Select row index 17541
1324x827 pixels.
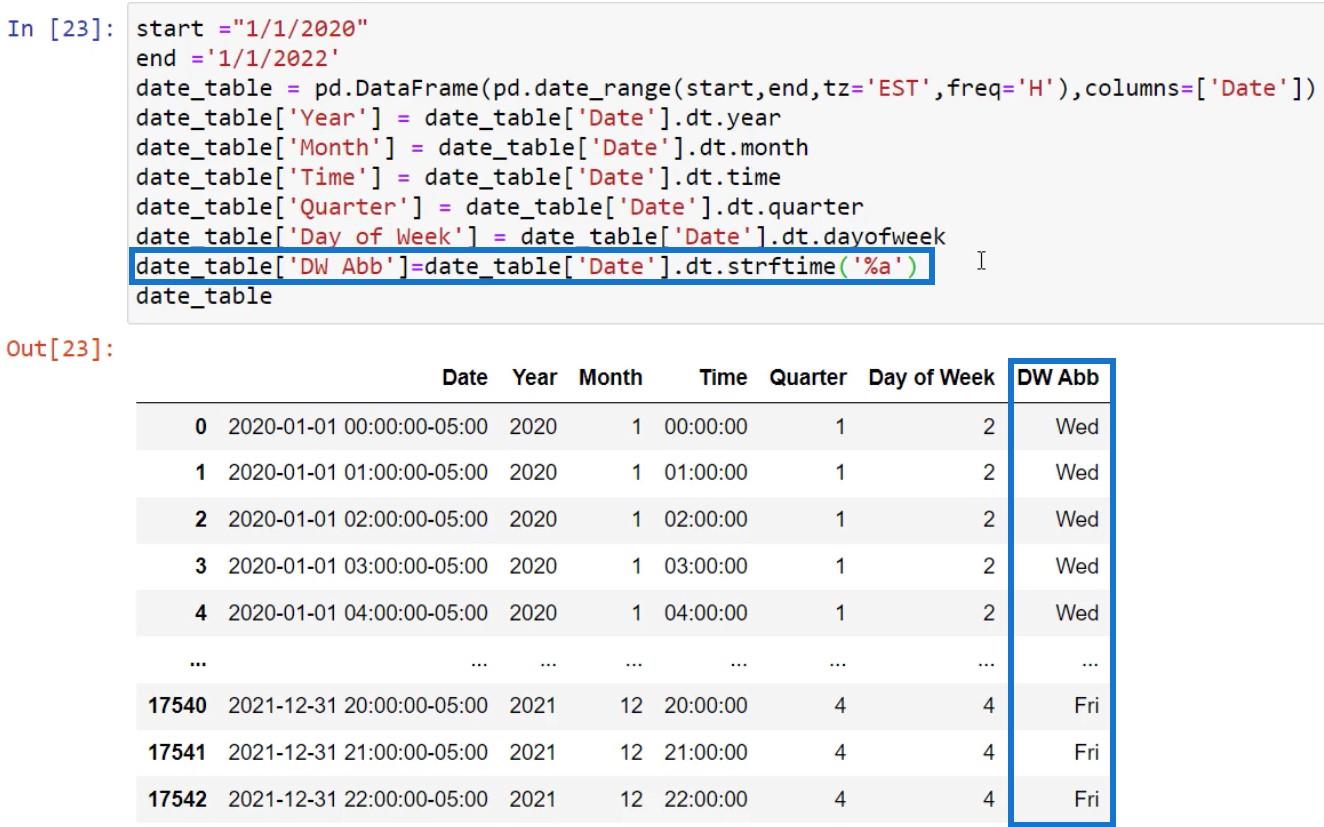[178, 752]
